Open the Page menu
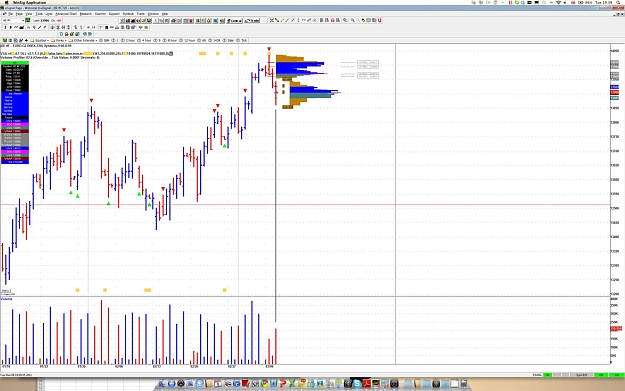 (19, 14)
